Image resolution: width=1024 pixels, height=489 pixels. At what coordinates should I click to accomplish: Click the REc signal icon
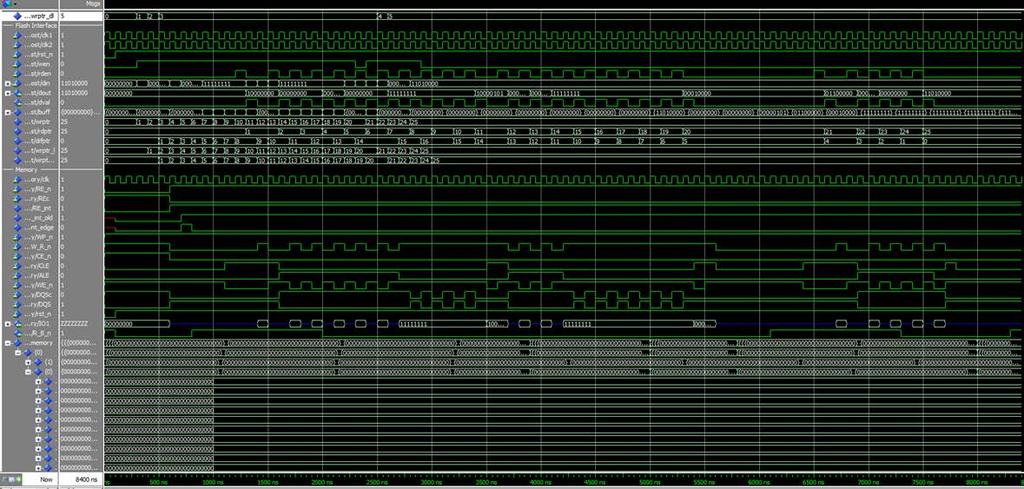coord(18,198)
